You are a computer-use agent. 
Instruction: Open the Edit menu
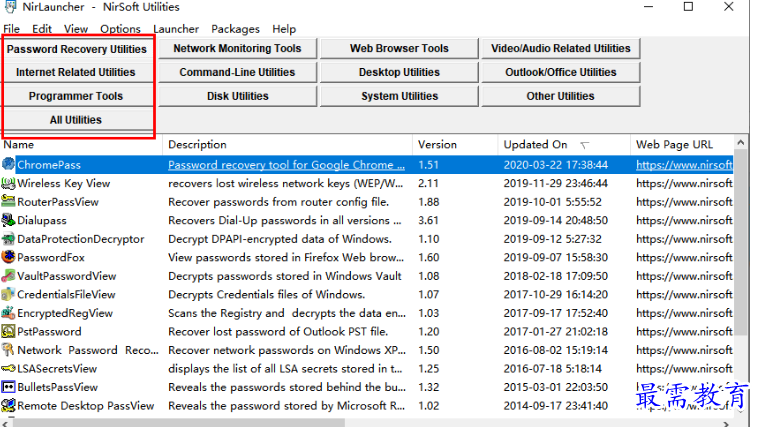coord(42,29)
